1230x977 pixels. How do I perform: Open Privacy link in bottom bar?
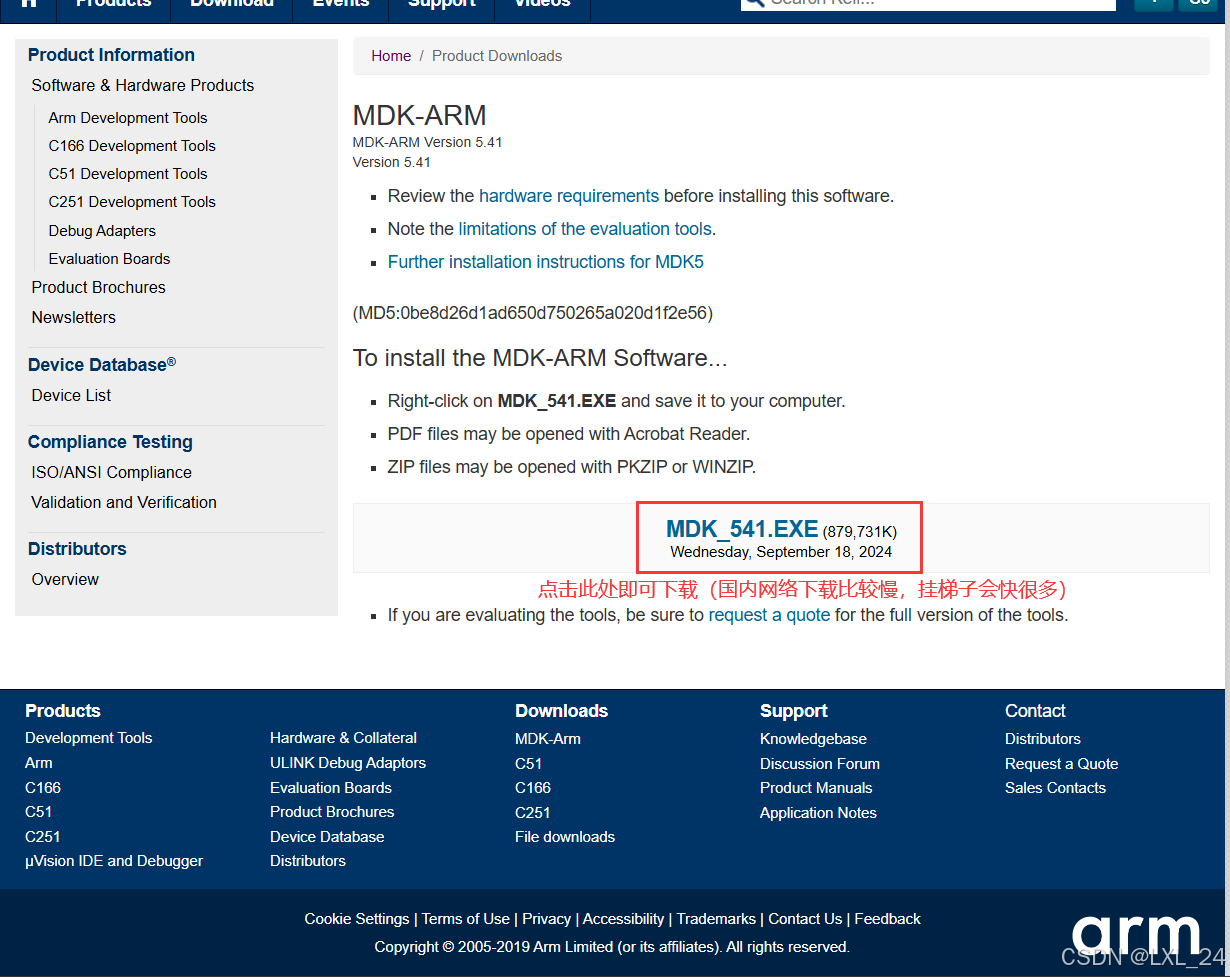(x=546, y=919)
